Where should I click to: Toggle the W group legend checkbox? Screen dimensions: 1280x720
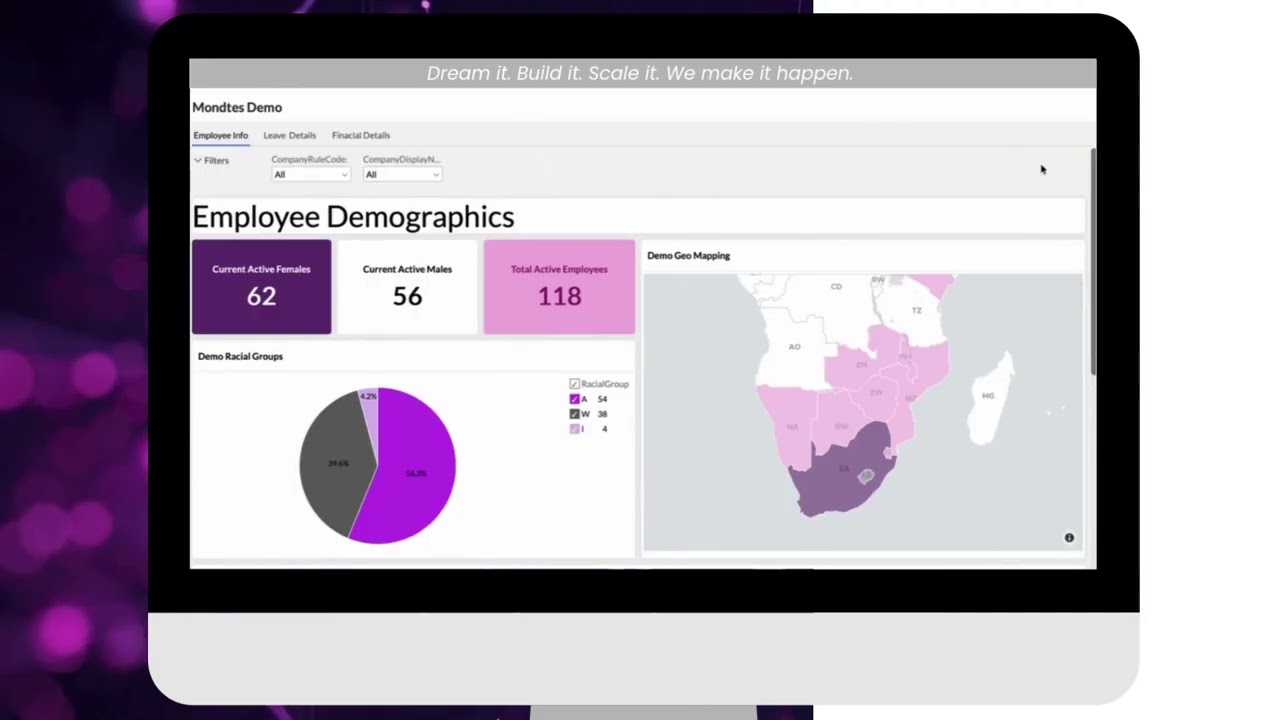point(574,414)
